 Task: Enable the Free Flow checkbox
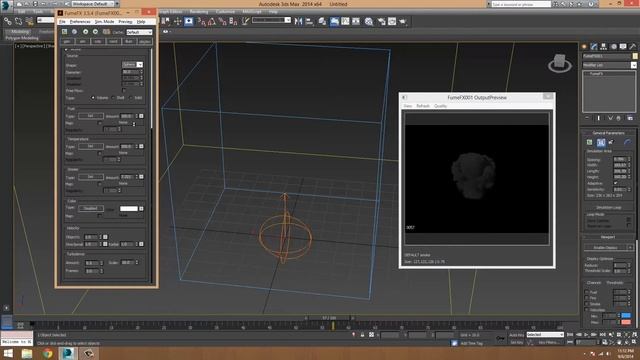pos(124,91)
